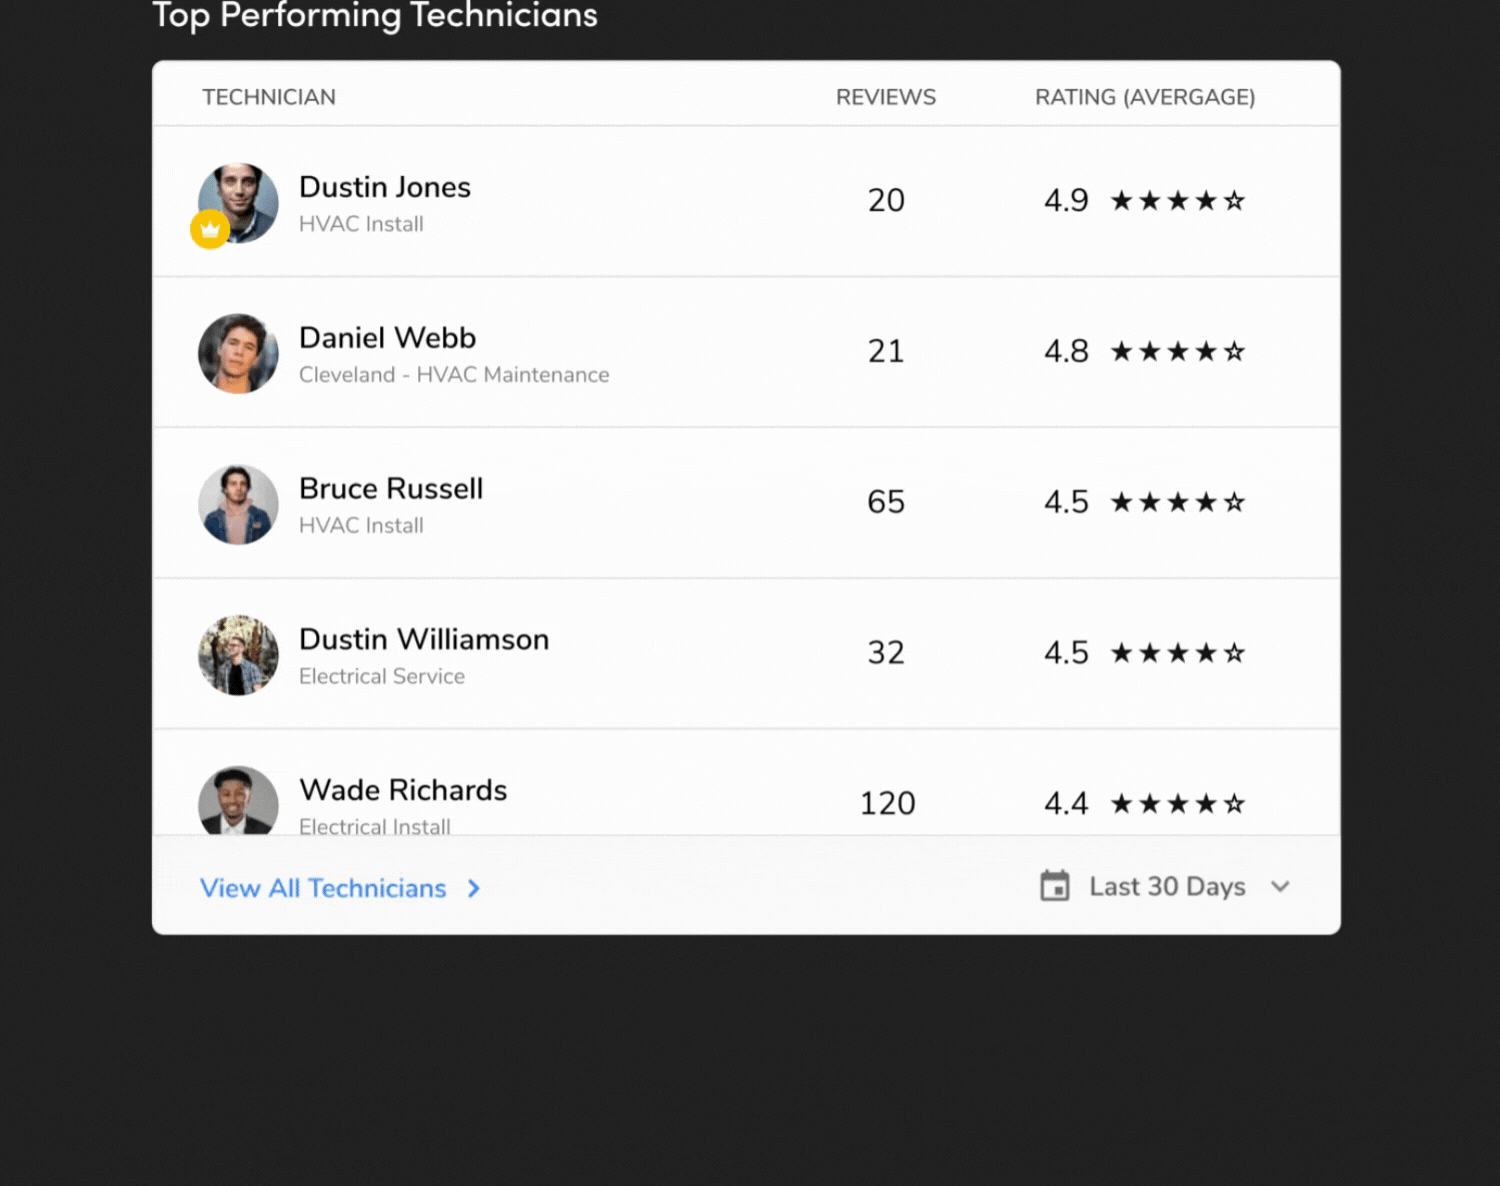This screenshot has width=1500, height=1186.
Task: Click the chevron next to Last 30 Days
Action: [1281, 886]
